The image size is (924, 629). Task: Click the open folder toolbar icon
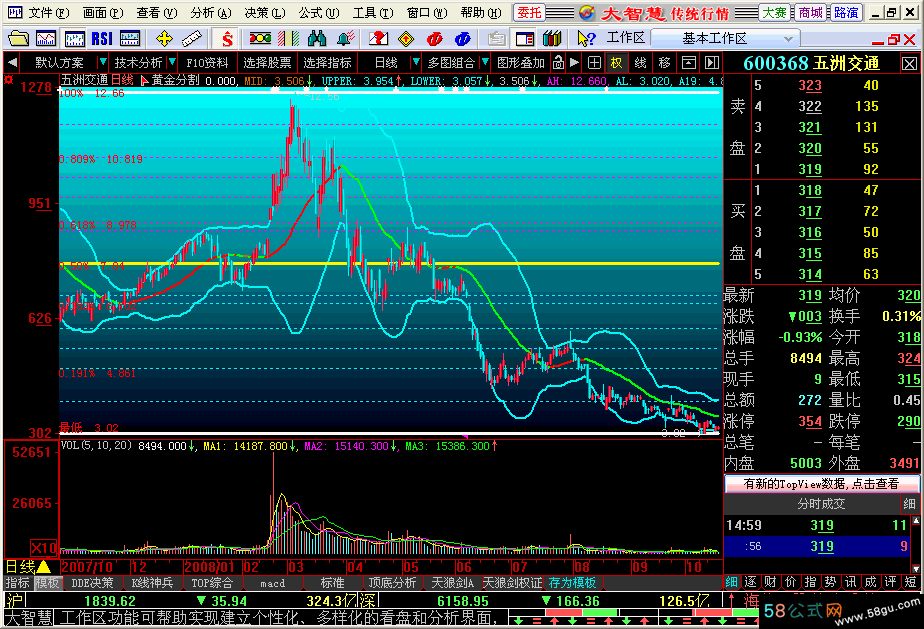[x=18, y=39]
